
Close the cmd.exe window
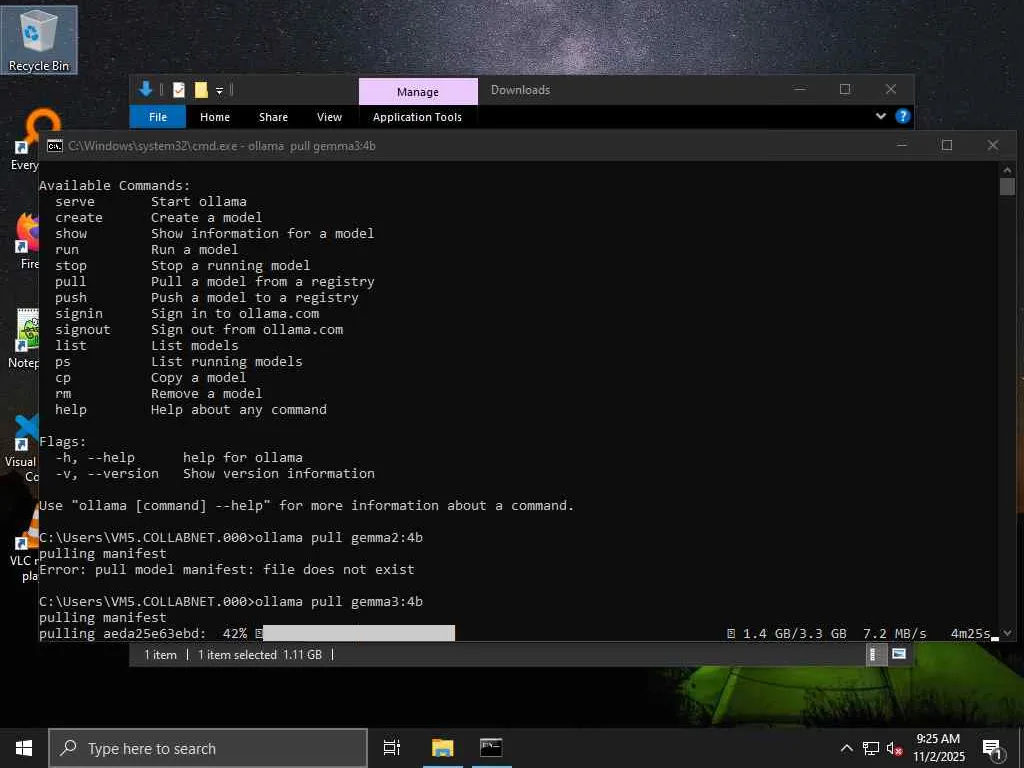[x=993, y=145]
